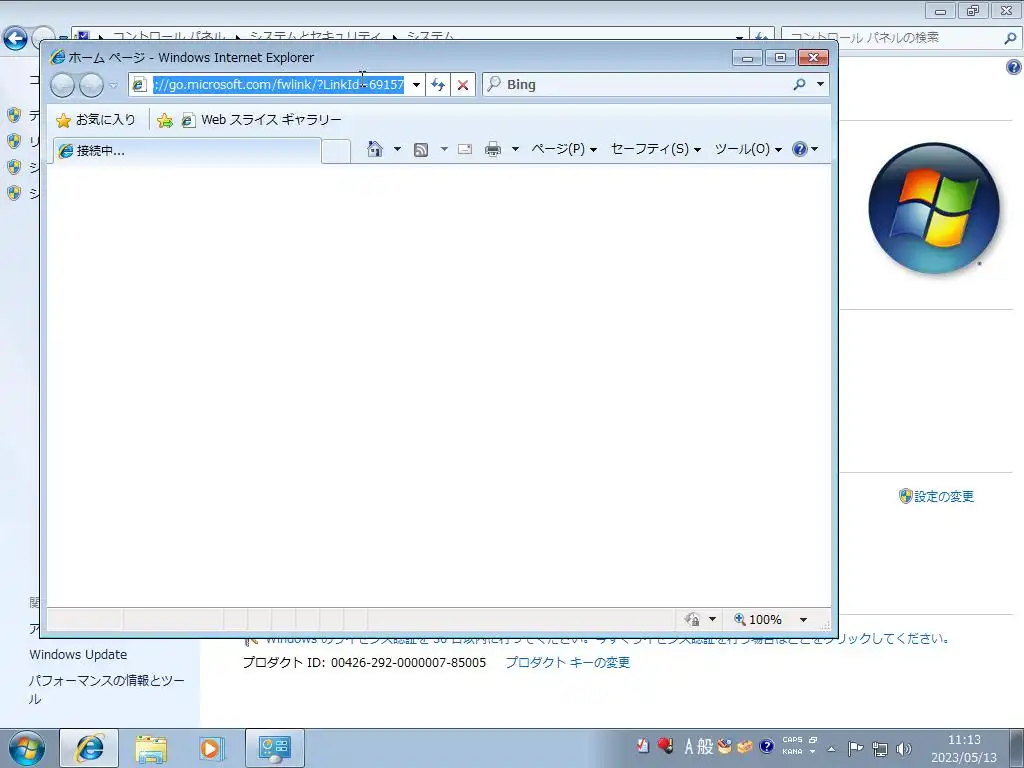The height and width of the screenshot is (768, 1024).
Task: Open the ツール(O) menu
Action: point(748,149)
